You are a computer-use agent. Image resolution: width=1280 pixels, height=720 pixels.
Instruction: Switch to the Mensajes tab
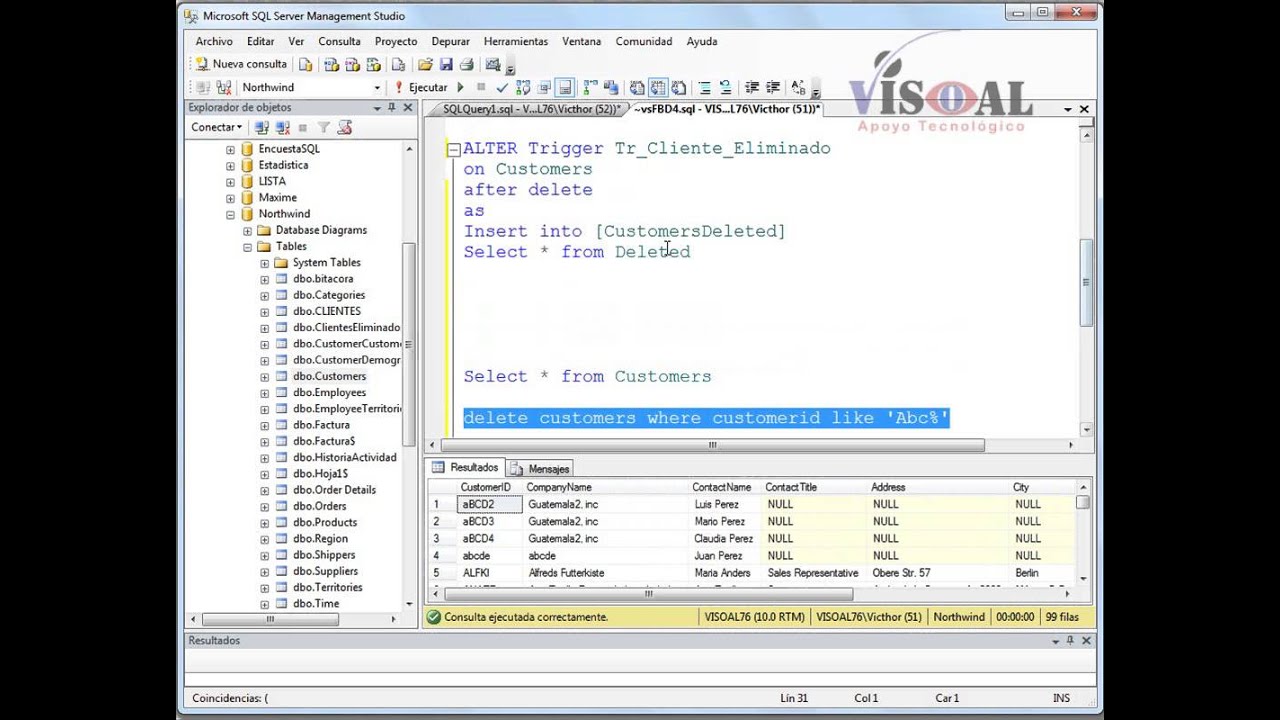click(x=540, y=468)
